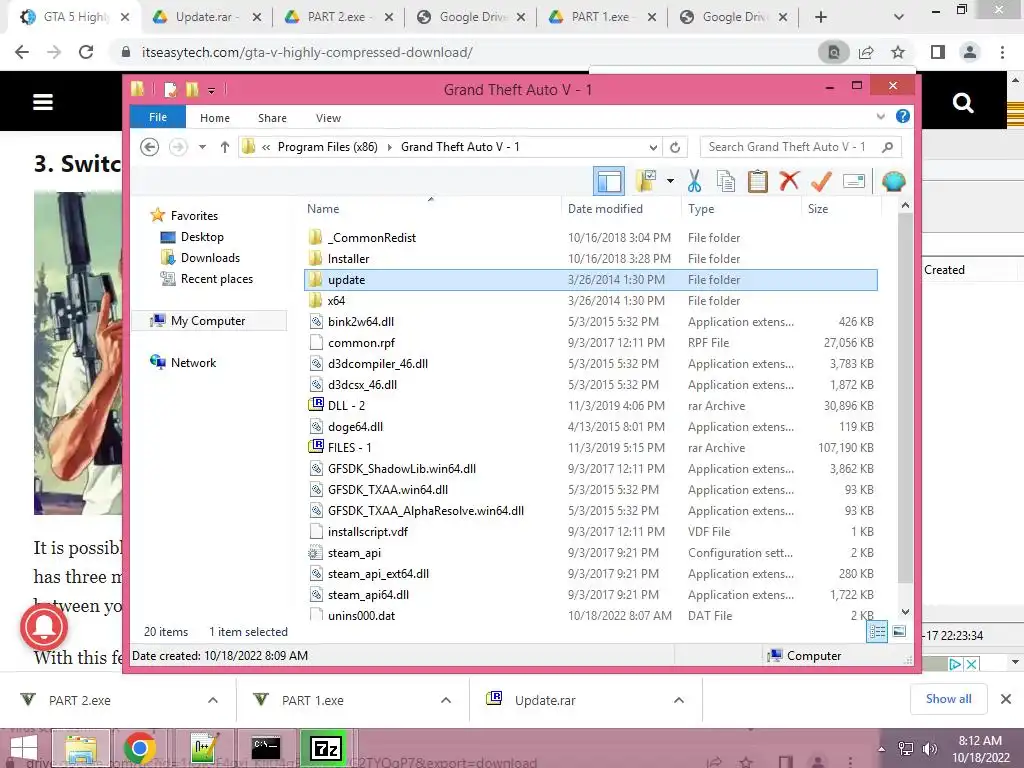
Task: Select Desktop in Favorites
Action: (x=202, y=237)
